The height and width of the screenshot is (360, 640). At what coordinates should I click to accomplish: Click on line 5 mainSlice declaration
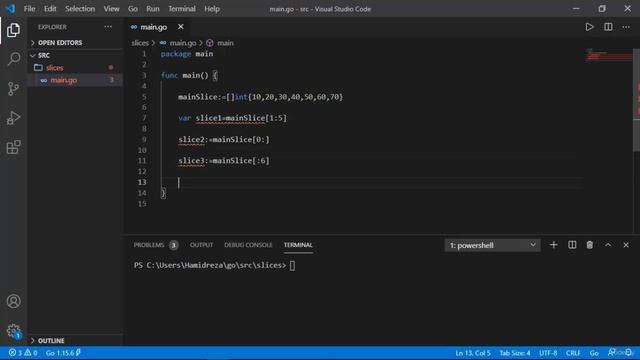tap(260, 97)
